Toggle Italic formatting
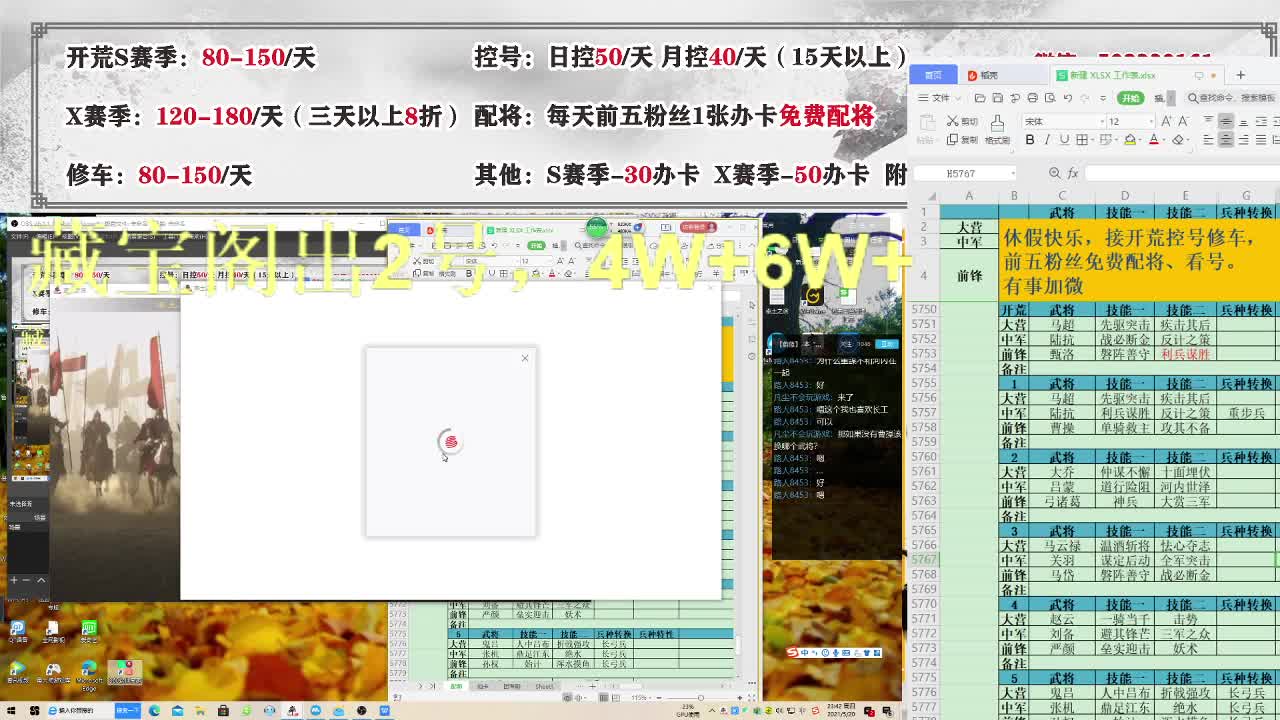Viewport: 1280px width, 720px height. pos(1046,139)
